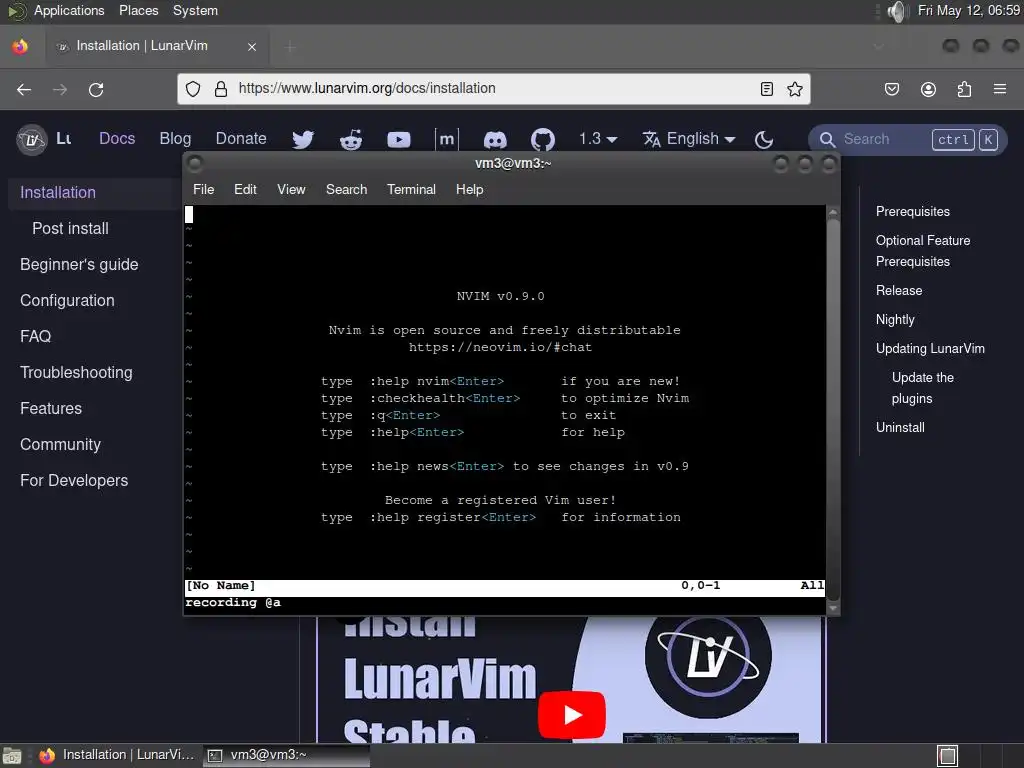Click the Firefox back arrow button
This screenshot has height=768, width=1024.
pos(24,89)
